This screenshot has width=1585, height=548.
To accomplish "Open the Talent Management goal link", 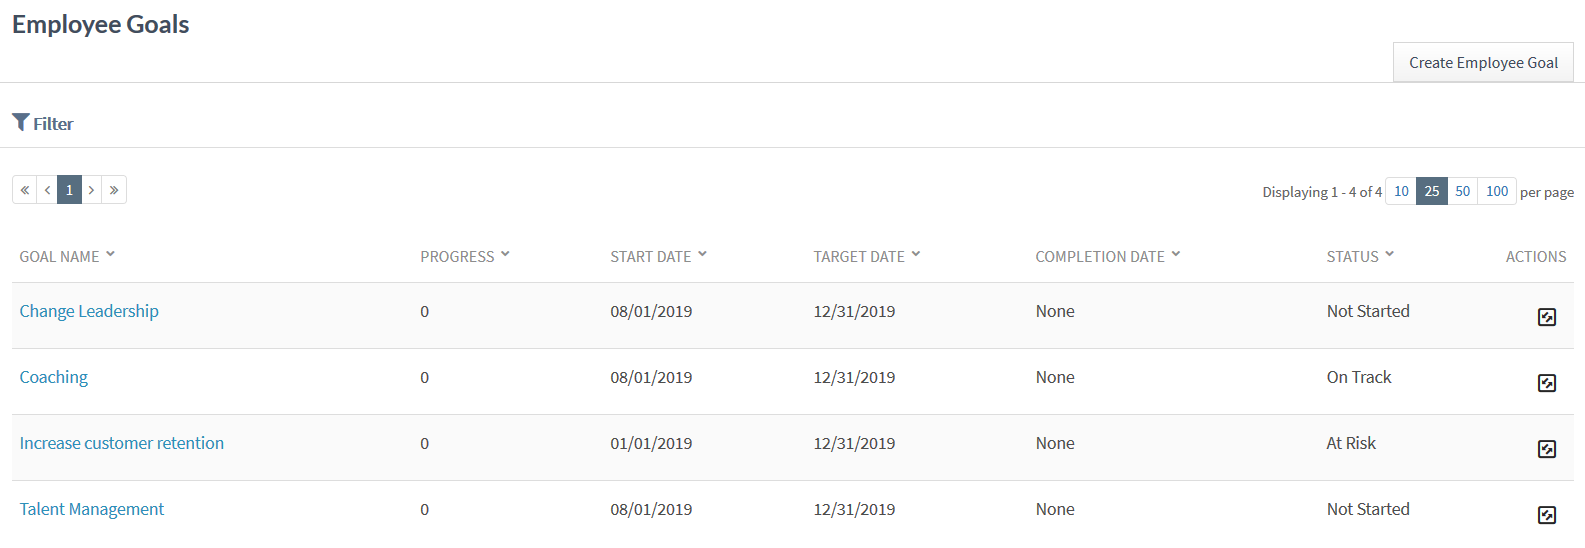I will pos(92,509).
